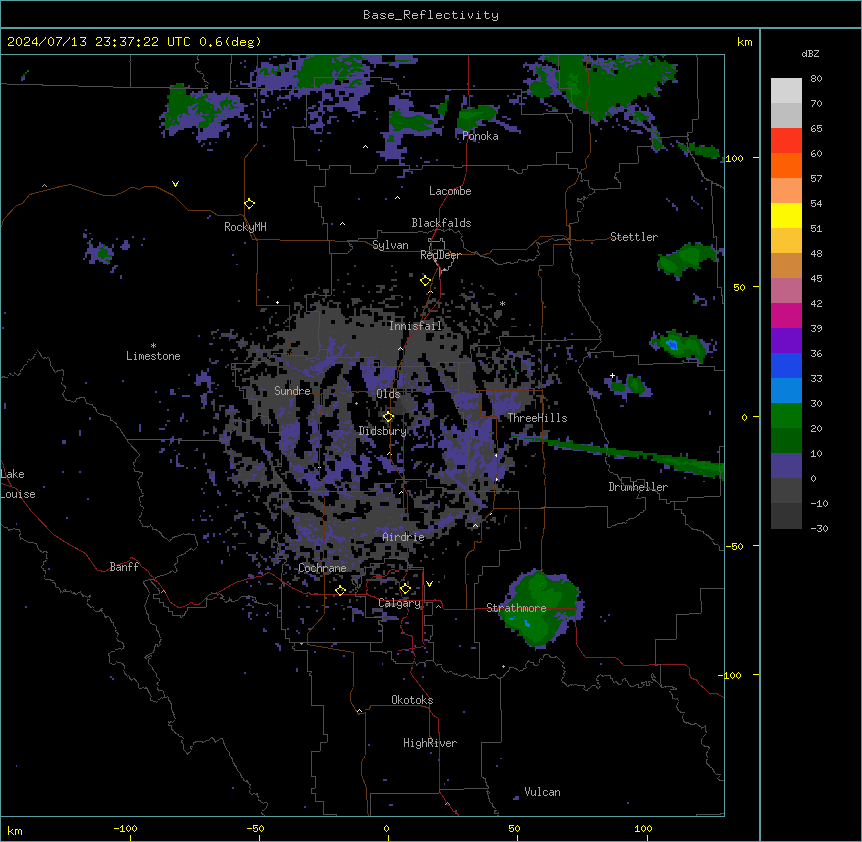862x842 pixels.
Task: Click the yellow station marker south of RedDeer
Action: pos(425,281)
